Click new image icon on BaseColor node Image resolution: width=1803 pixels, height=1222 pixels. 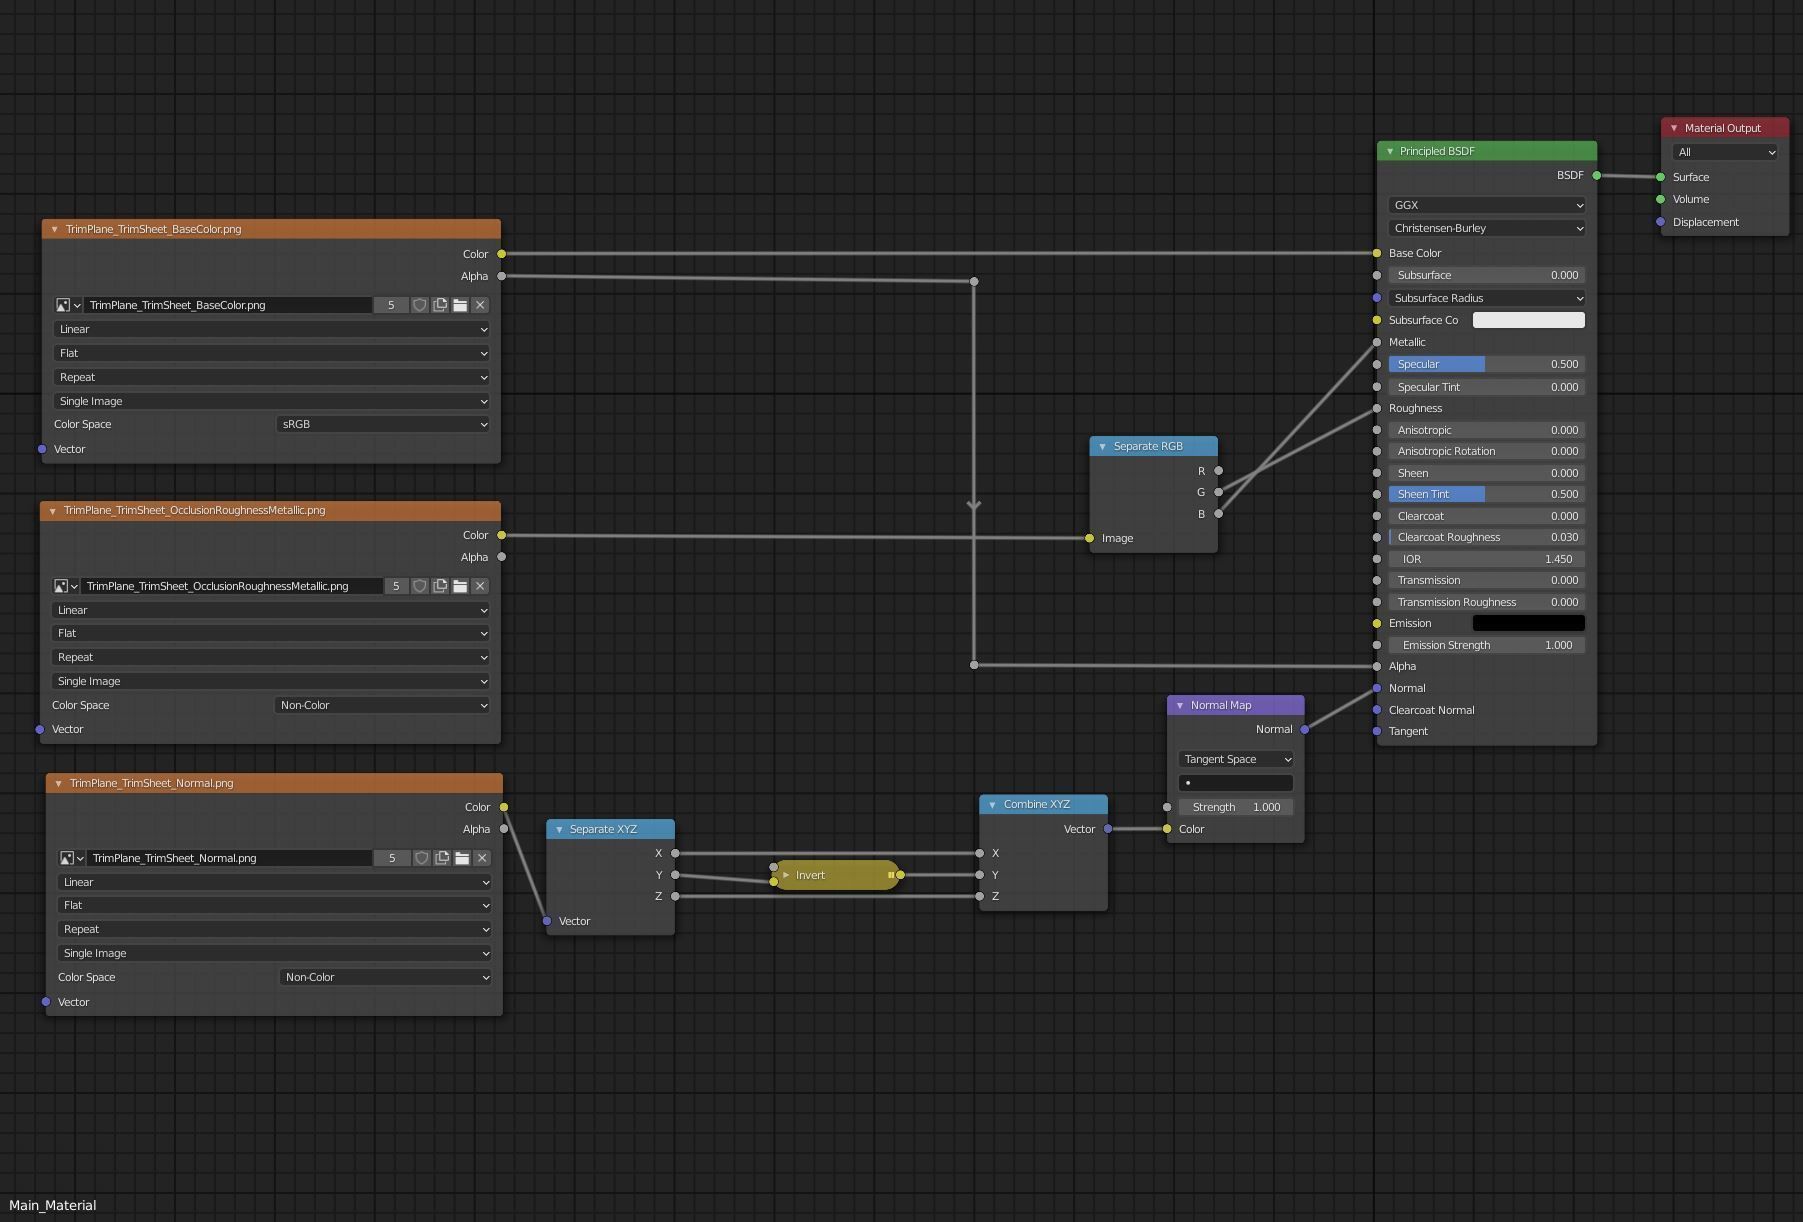(440, 305)
